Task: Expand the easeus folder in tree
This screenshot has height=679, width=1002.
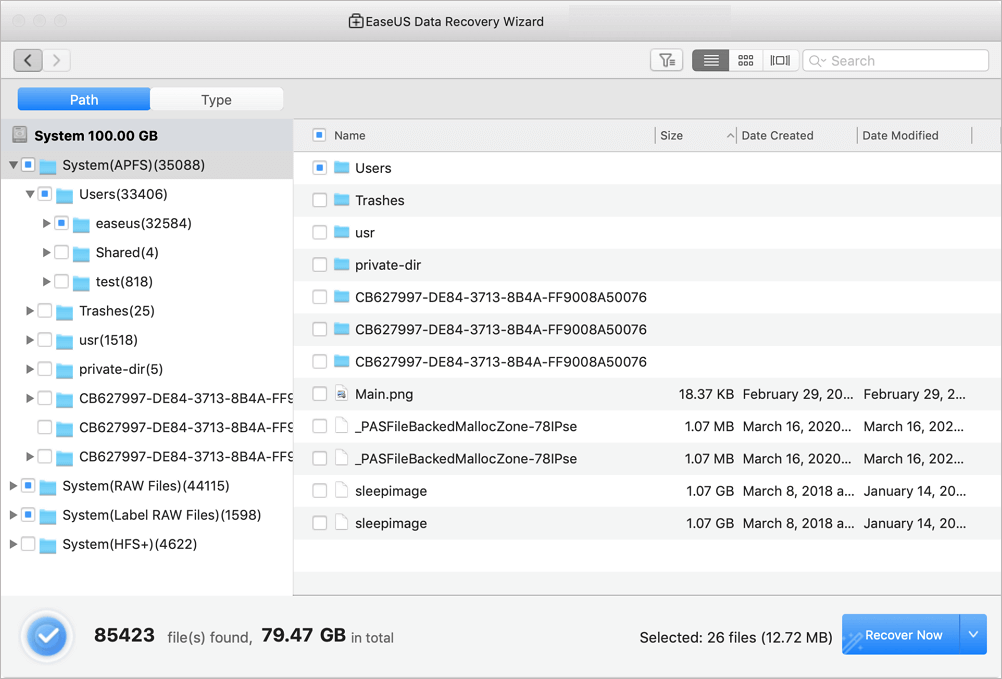Action: coord(47,223)
